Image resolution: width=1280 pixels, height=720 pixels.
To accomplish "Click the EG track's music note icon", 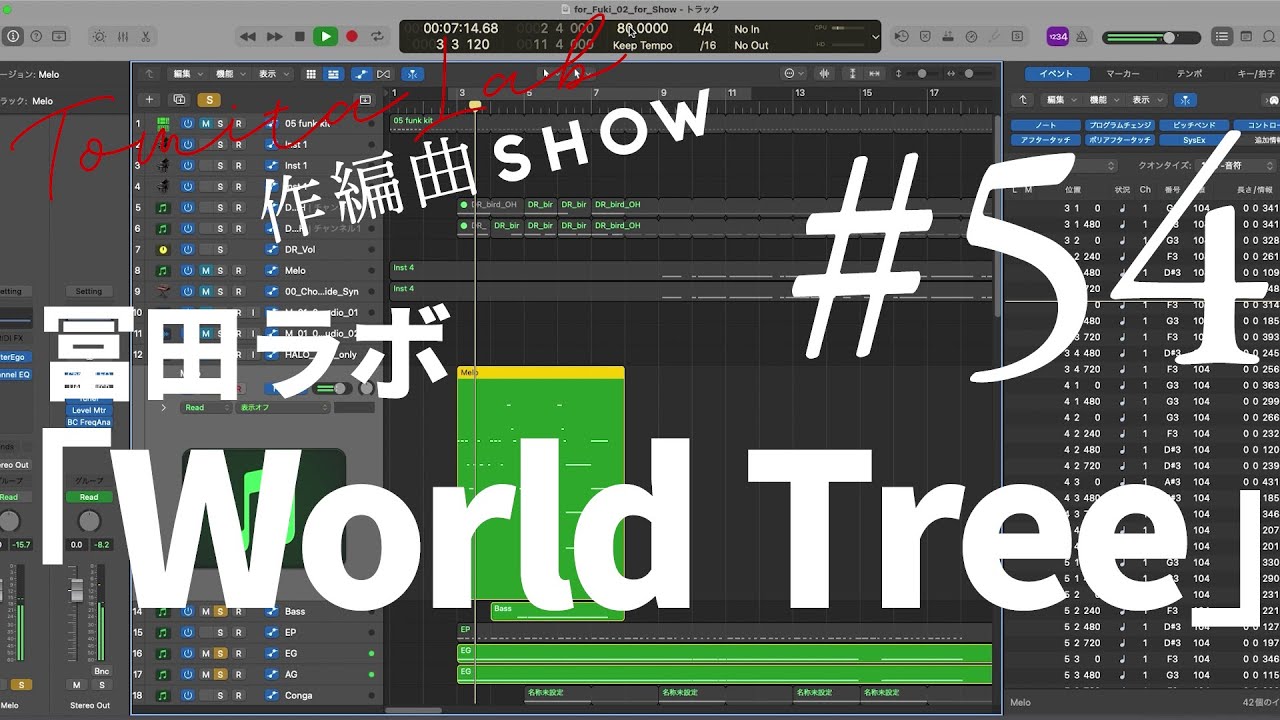I will click(x=163, y=653).
